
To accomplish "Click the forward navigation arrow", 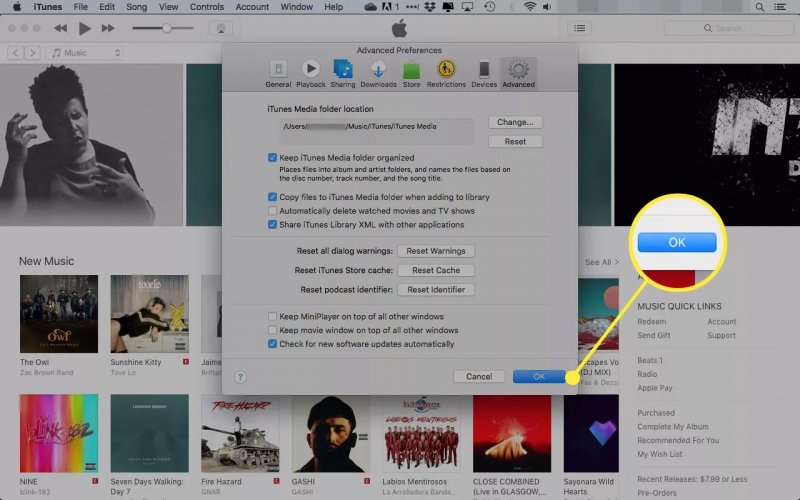I will pos(32,53).
